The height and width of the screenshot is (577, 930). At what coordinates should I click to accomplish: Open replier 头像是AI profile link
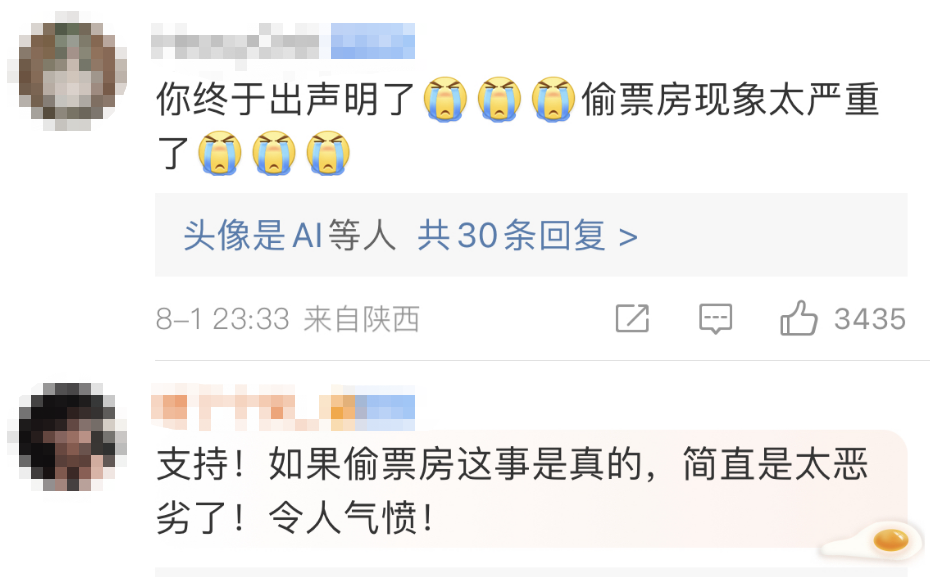pyautogui.click(x=253, y=235)
